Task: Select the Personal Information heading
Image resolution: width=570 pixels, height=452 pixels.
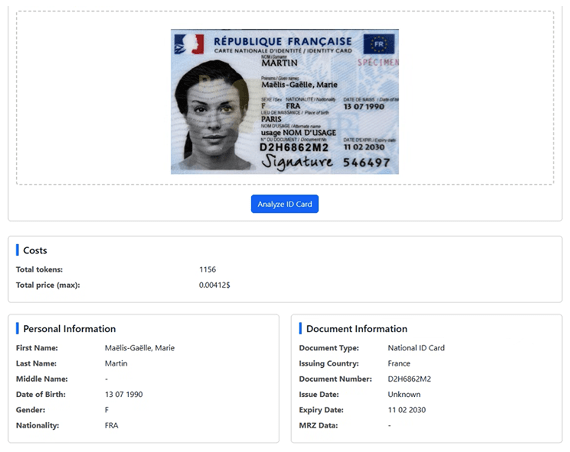Action: (69, 329)
